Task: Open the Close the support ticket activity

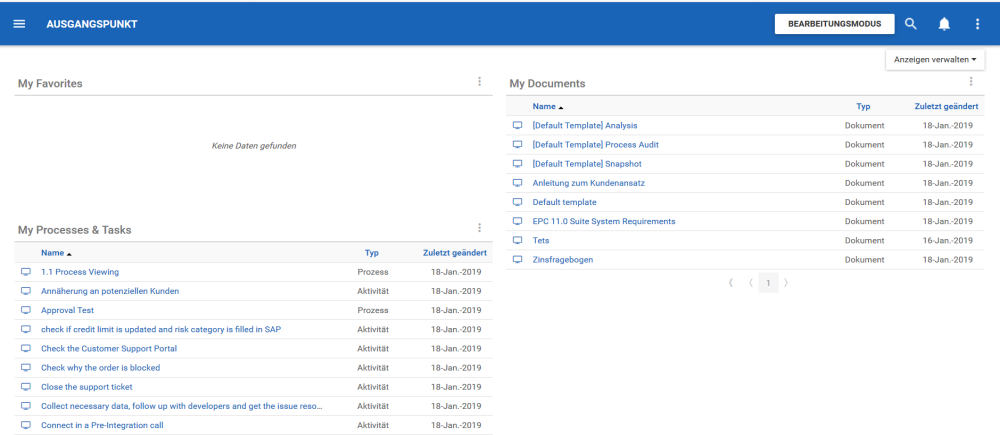Action: (87, 387)
